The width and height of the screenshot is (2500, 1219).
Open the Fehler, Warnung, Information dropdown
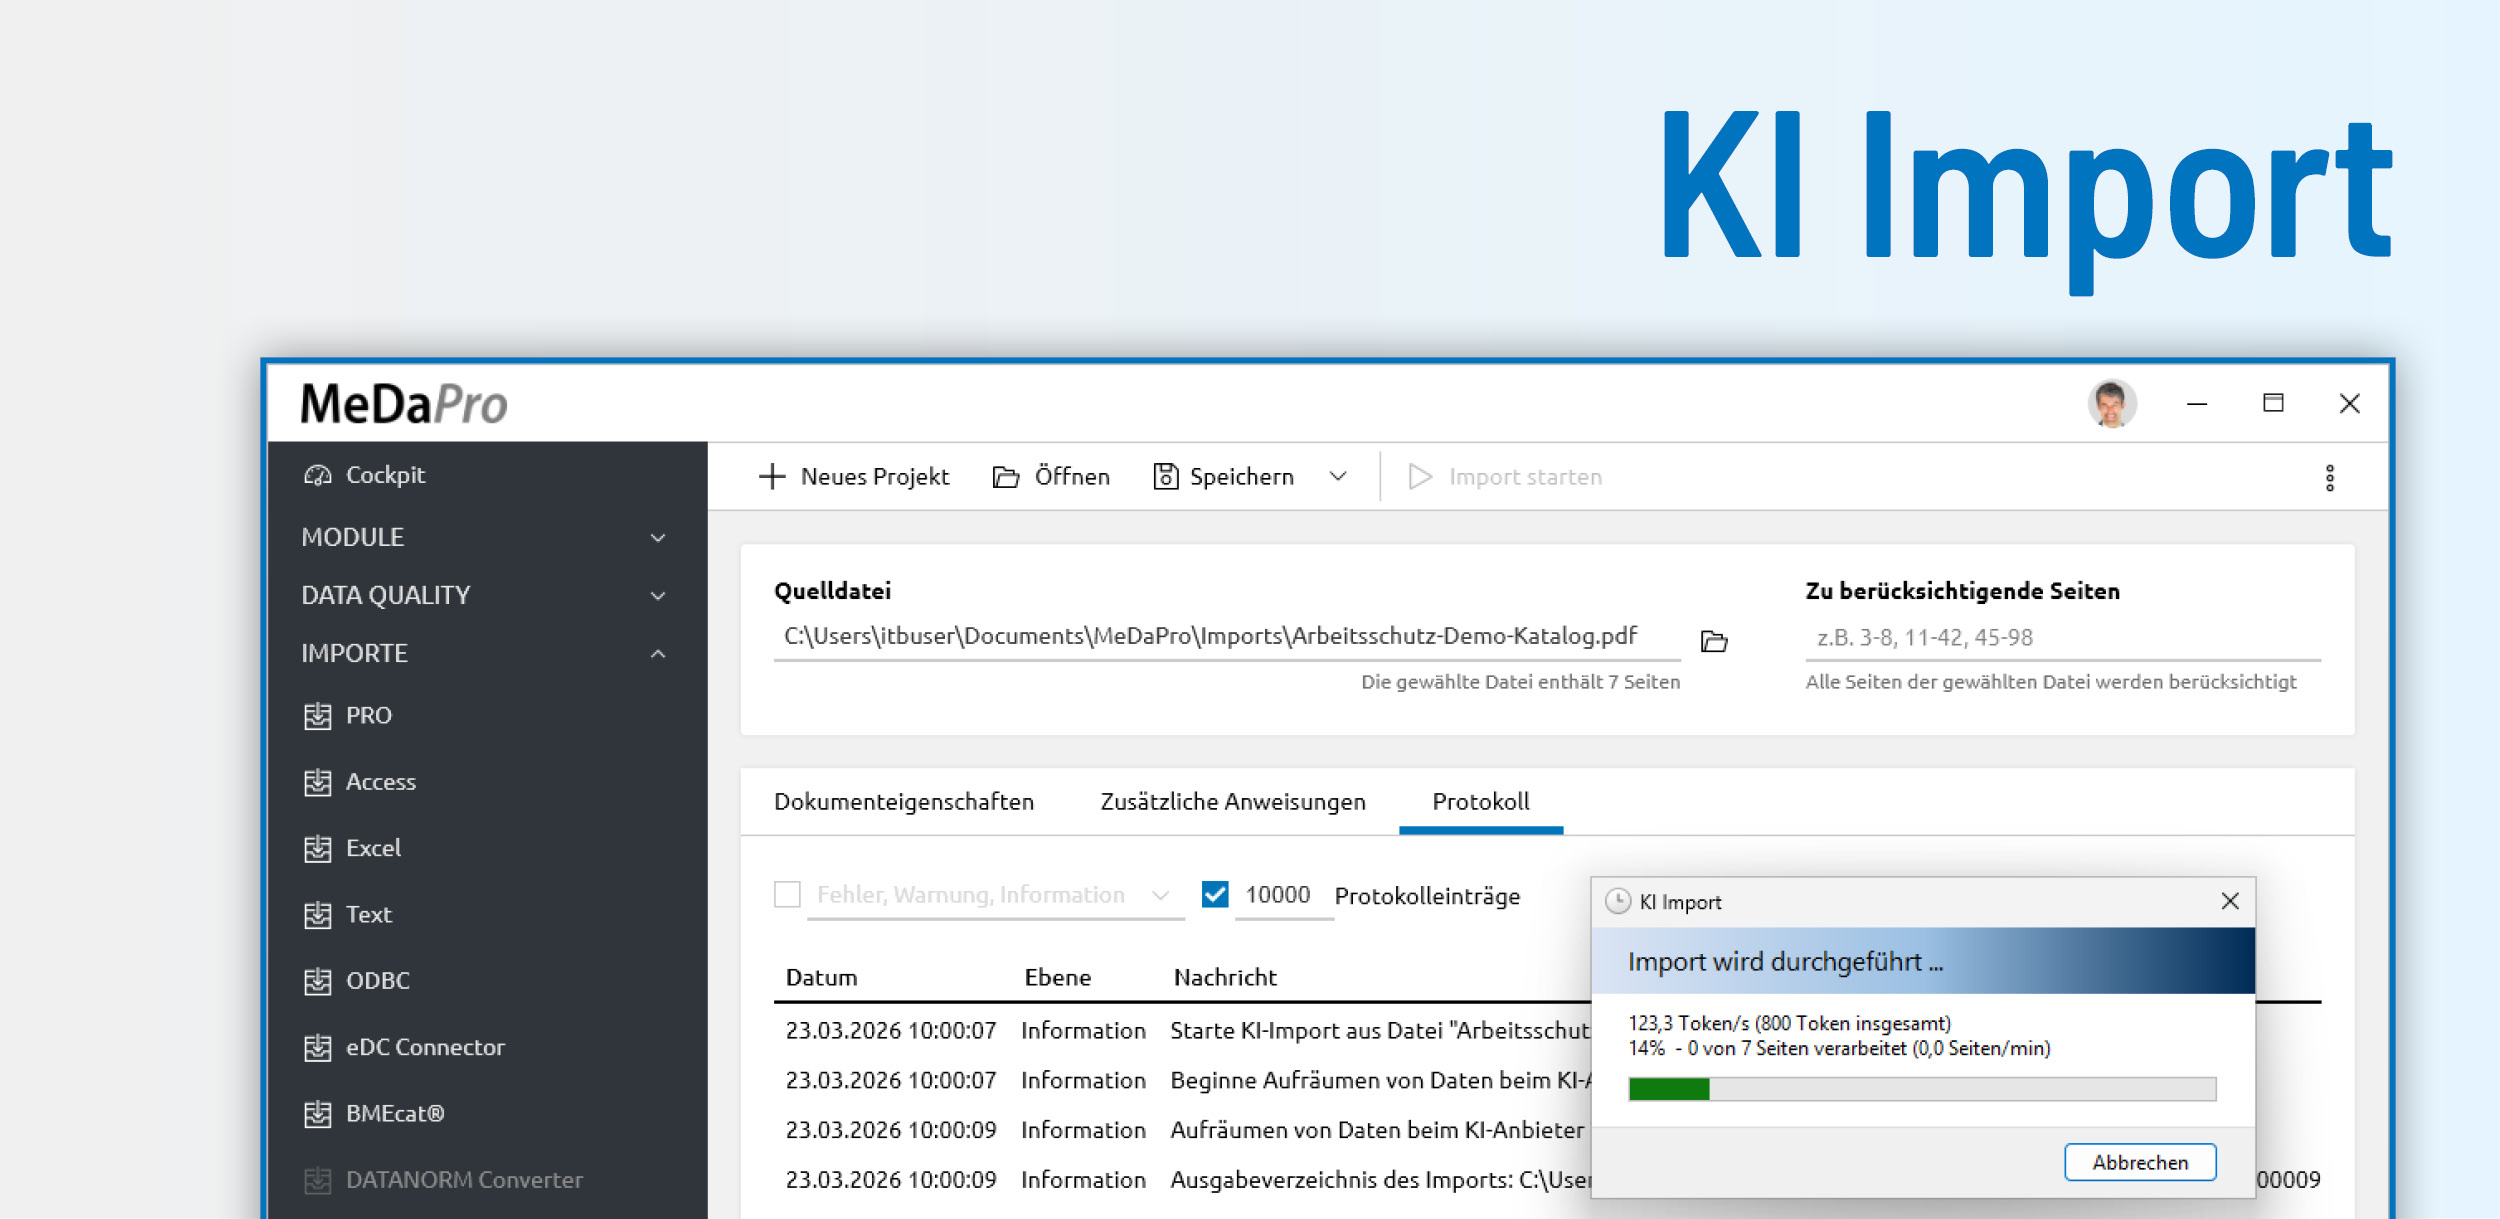click(996, 895)
